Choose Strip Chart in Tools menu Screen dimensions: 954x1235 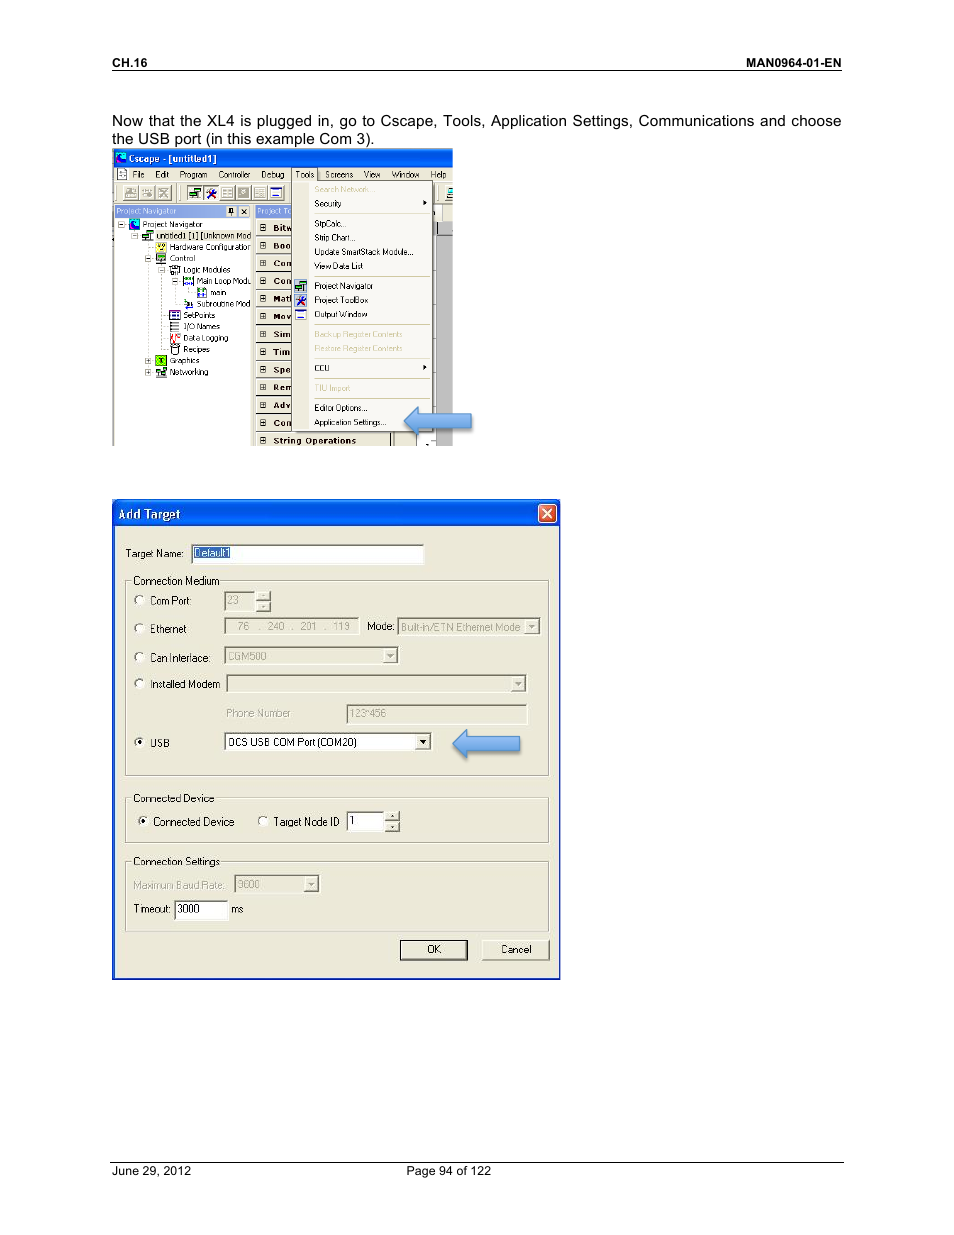tap(334, 238)
